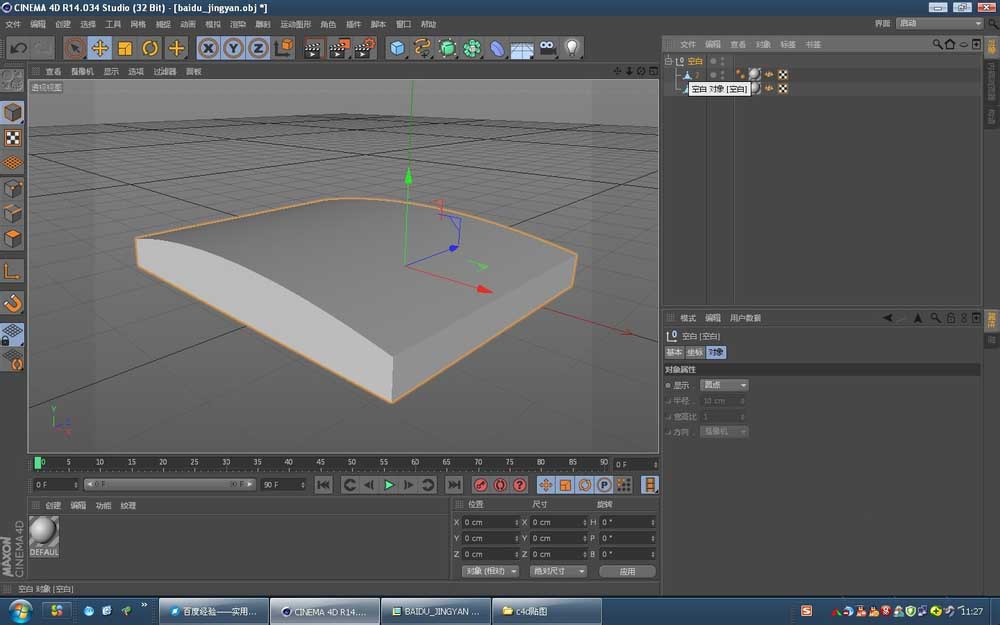Open the 对象(相对) dropdown in coordinates panel
This screenshot has height=625, width=1000.
488,570
